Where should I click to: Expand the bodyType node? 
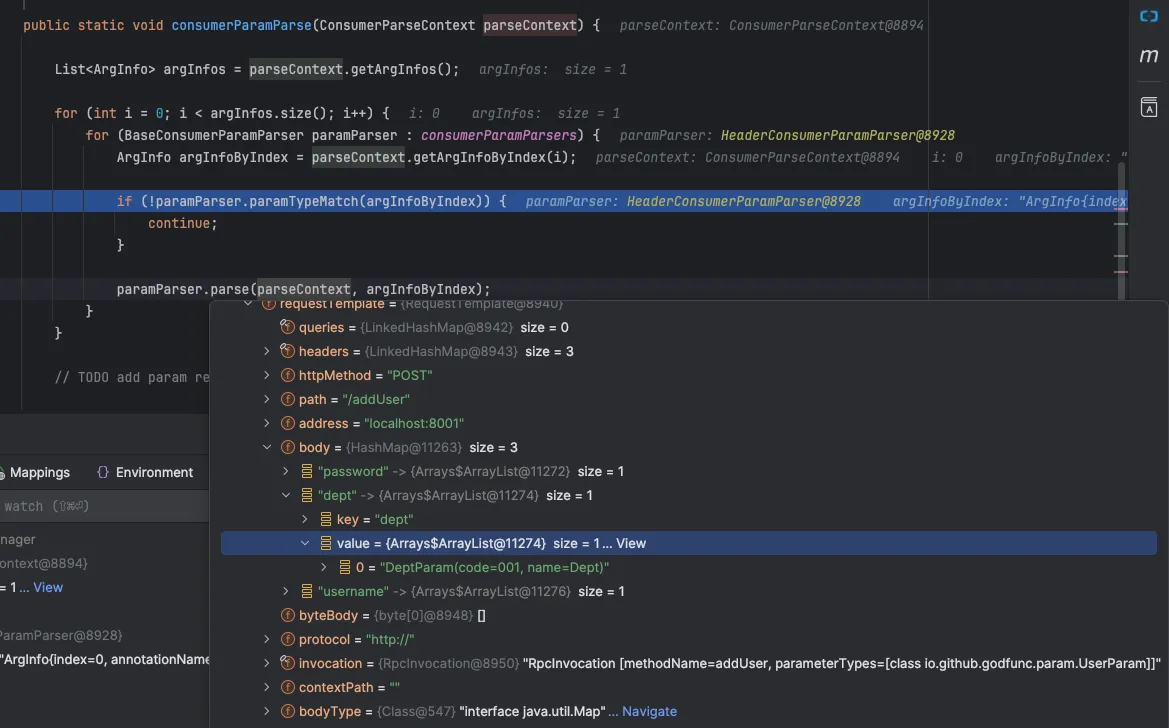coord(266,711)
